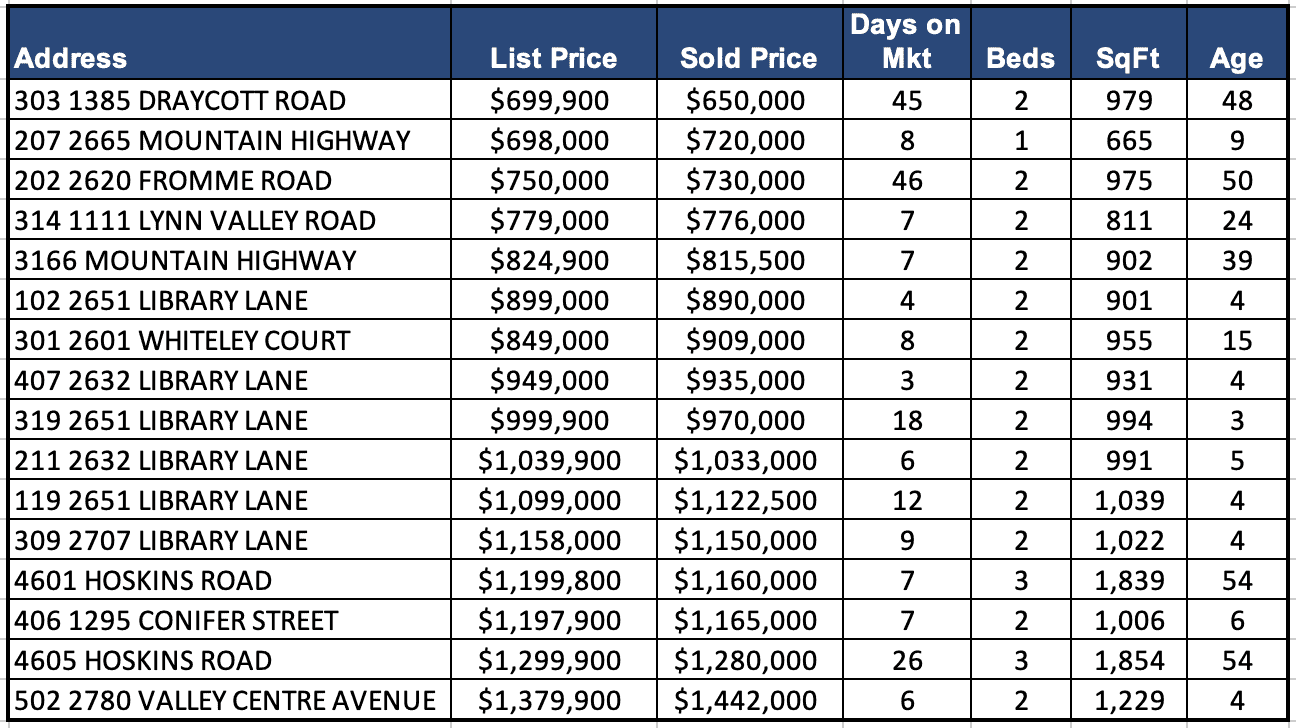
Task: Click the $1,033,000 sold price cell
Action: (745, 461)
